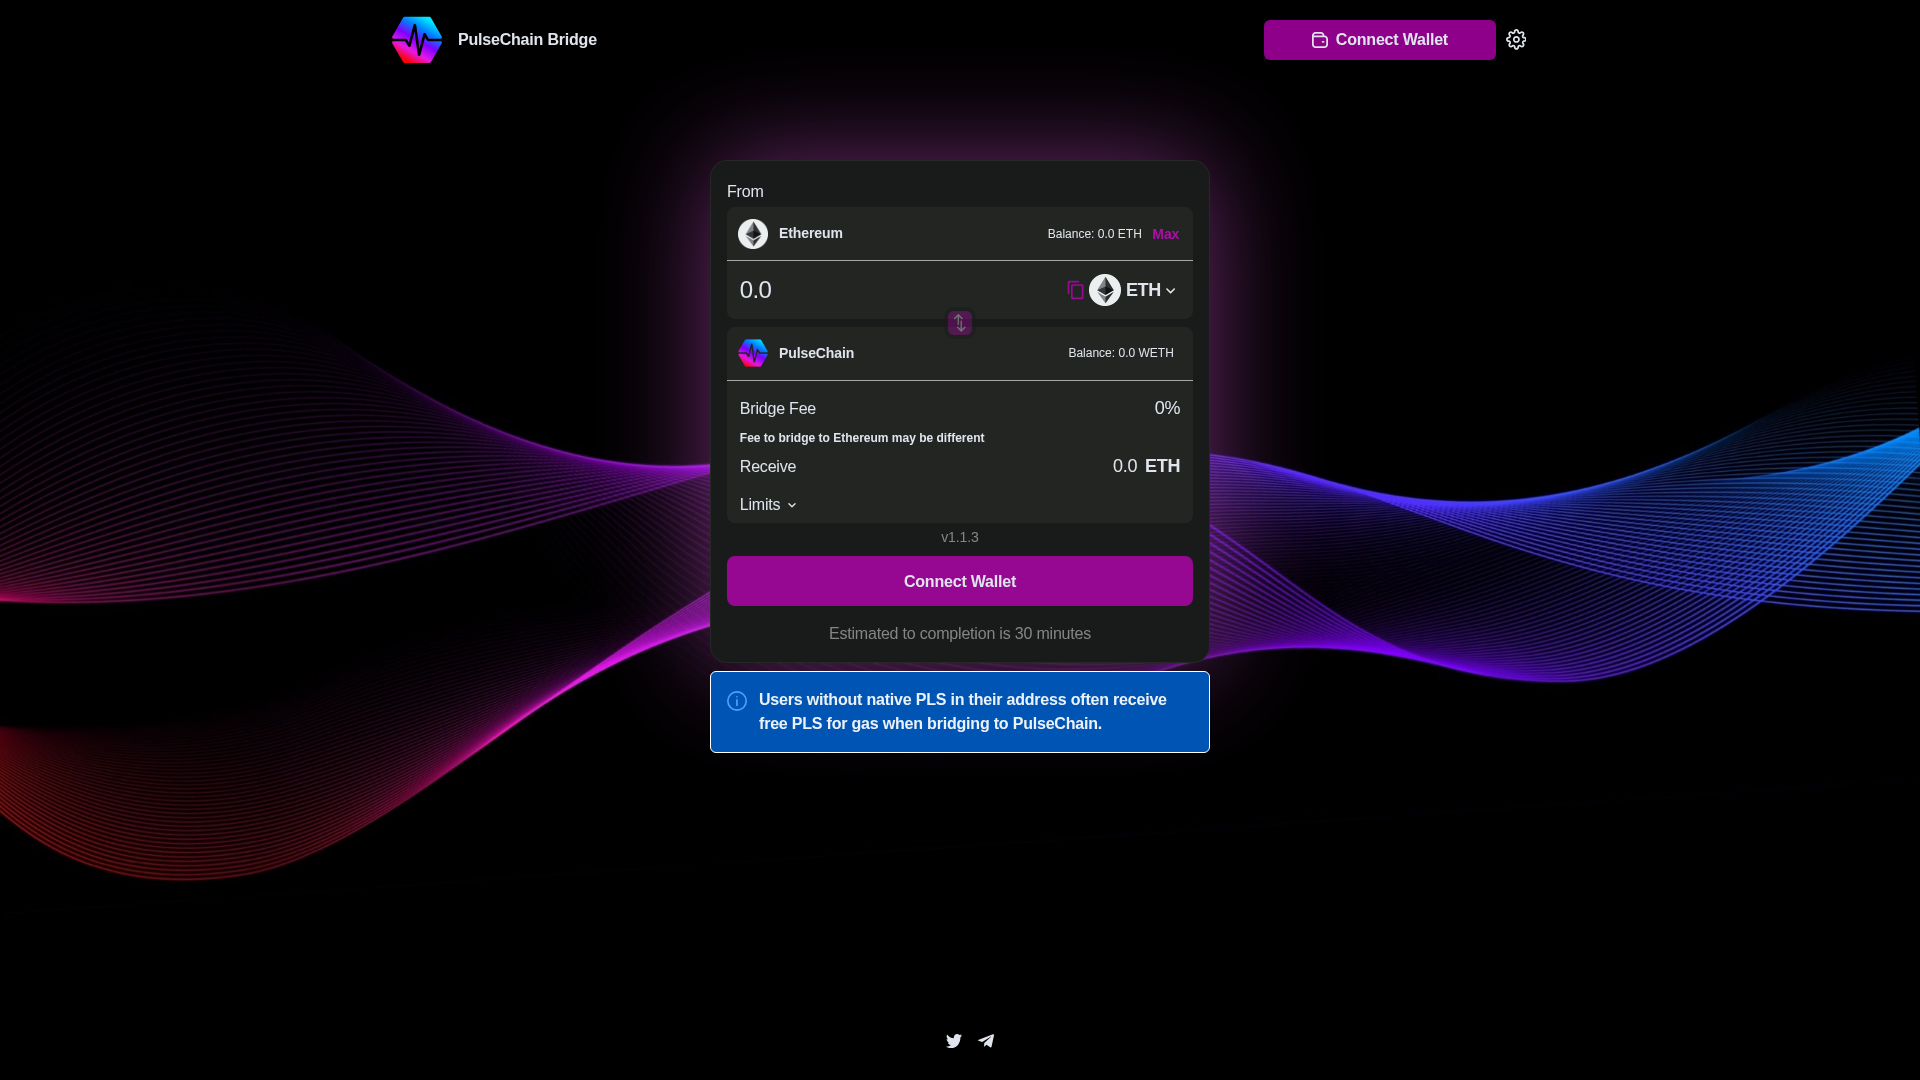
Task: Click the Bridge Fee label
Action: [x=778, y=409]
